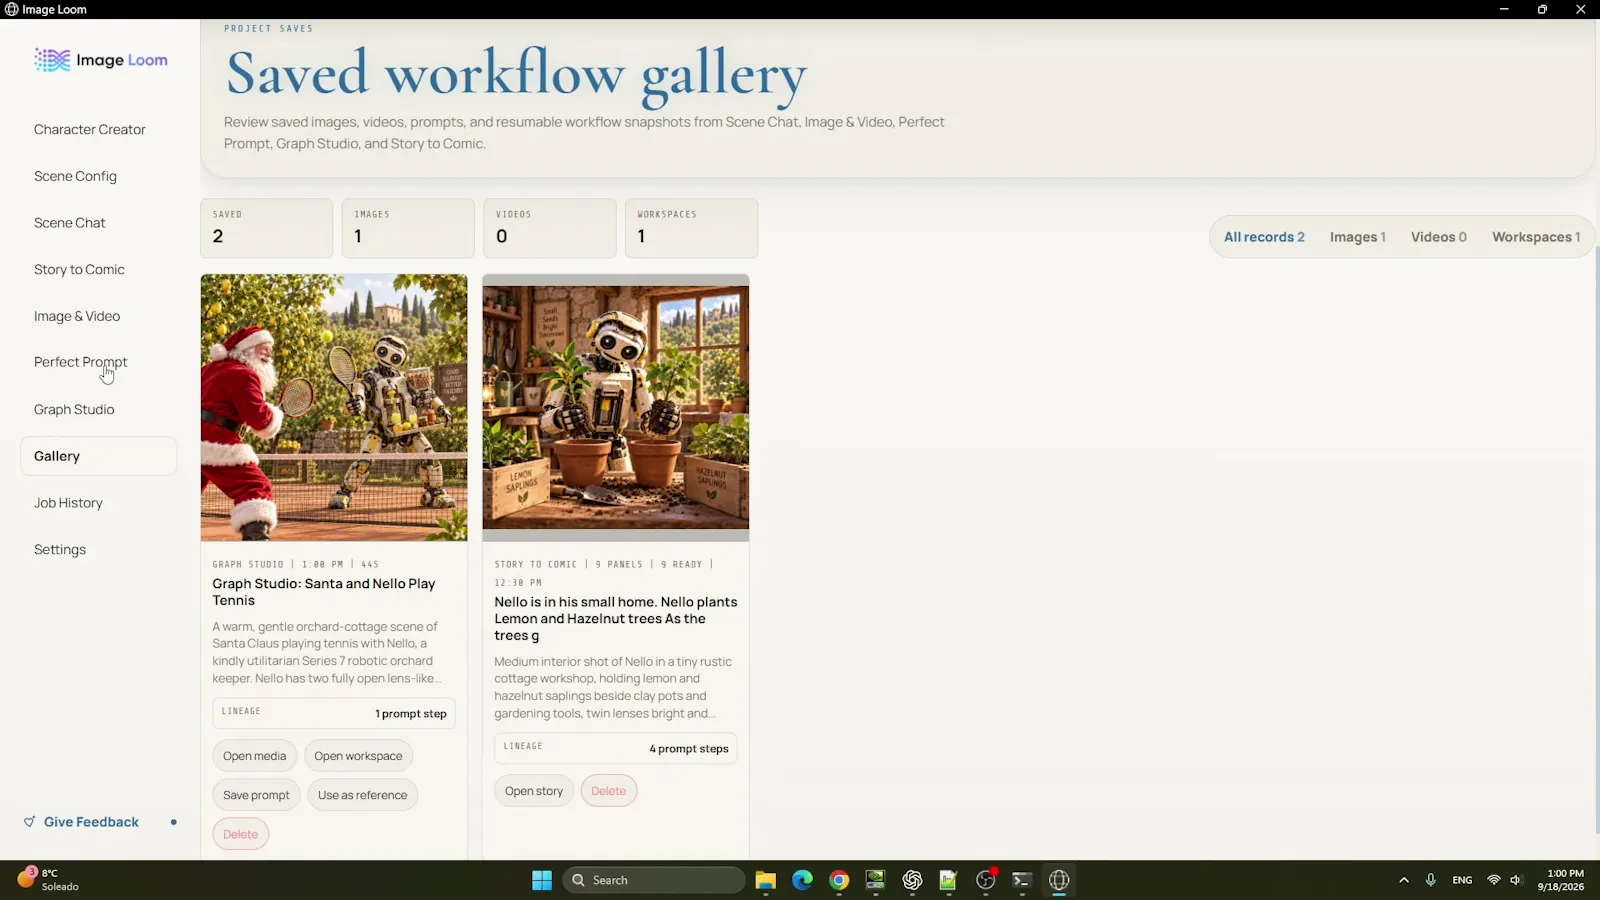Click the taskbar Search box

pos(655,880)
